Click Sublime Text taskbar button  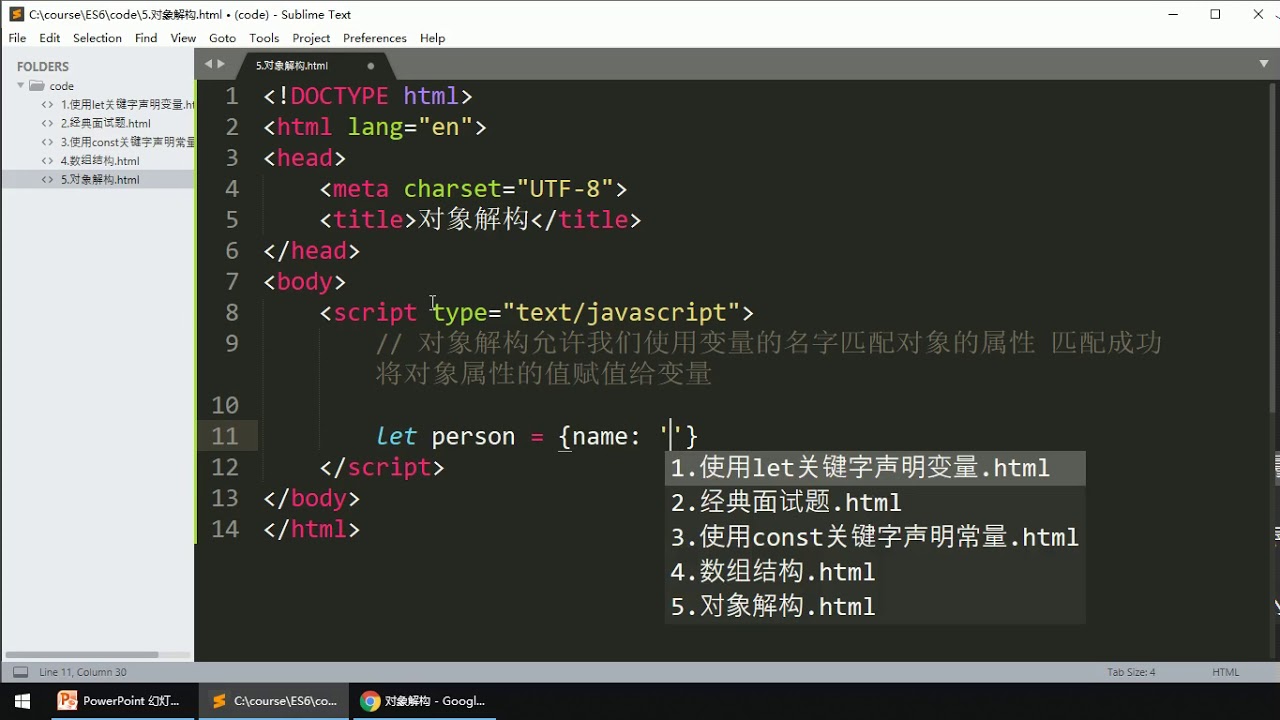[x=274, y=701]
